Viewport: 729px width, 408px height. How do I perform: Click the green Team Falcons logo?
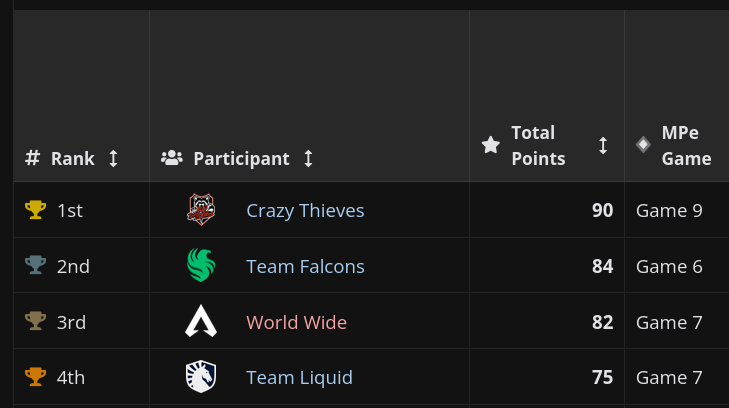[x=201, y=265]
